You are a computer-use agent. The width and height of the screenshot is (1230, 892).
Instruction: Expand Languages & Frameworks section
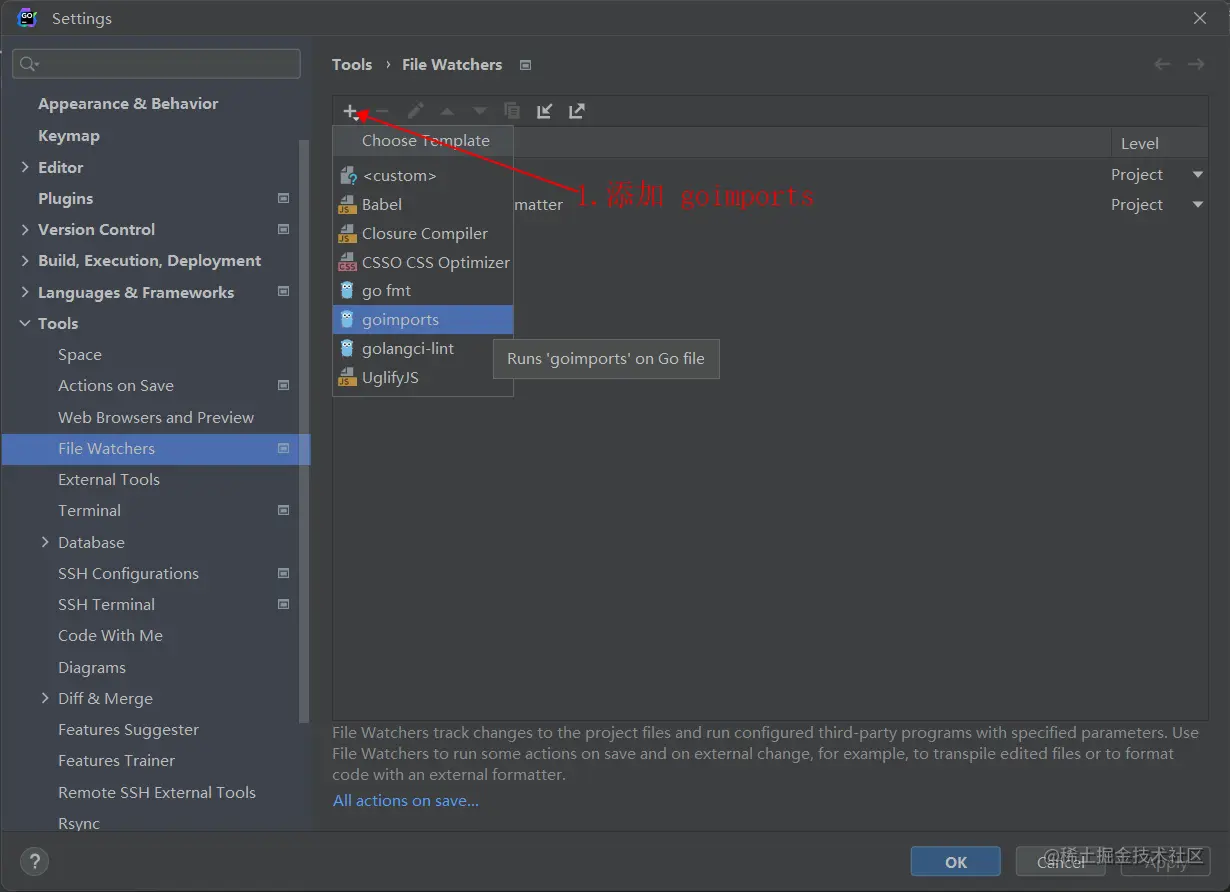(x=25, y=292)
